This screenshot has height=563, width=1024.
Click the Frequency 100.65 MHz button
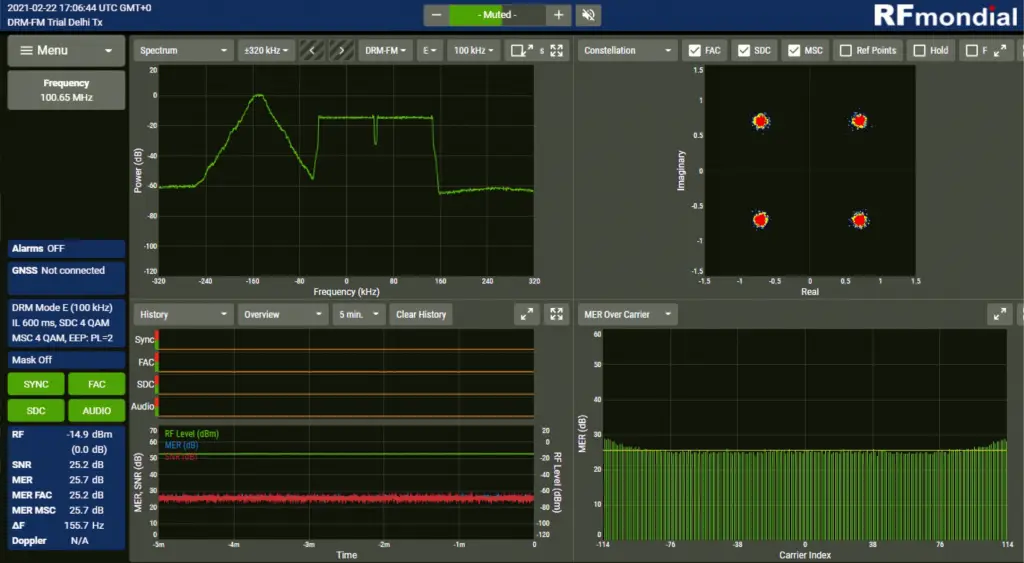point(66,90)
